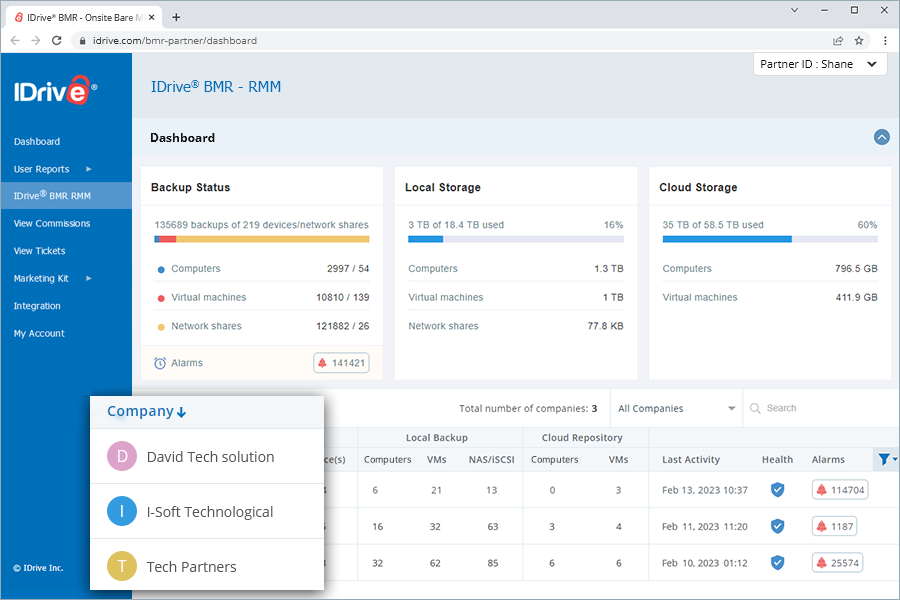This screenshot has width=900, height=600.
Task: Click the David Tech solution avatar D
Action: tap(122, 456)
